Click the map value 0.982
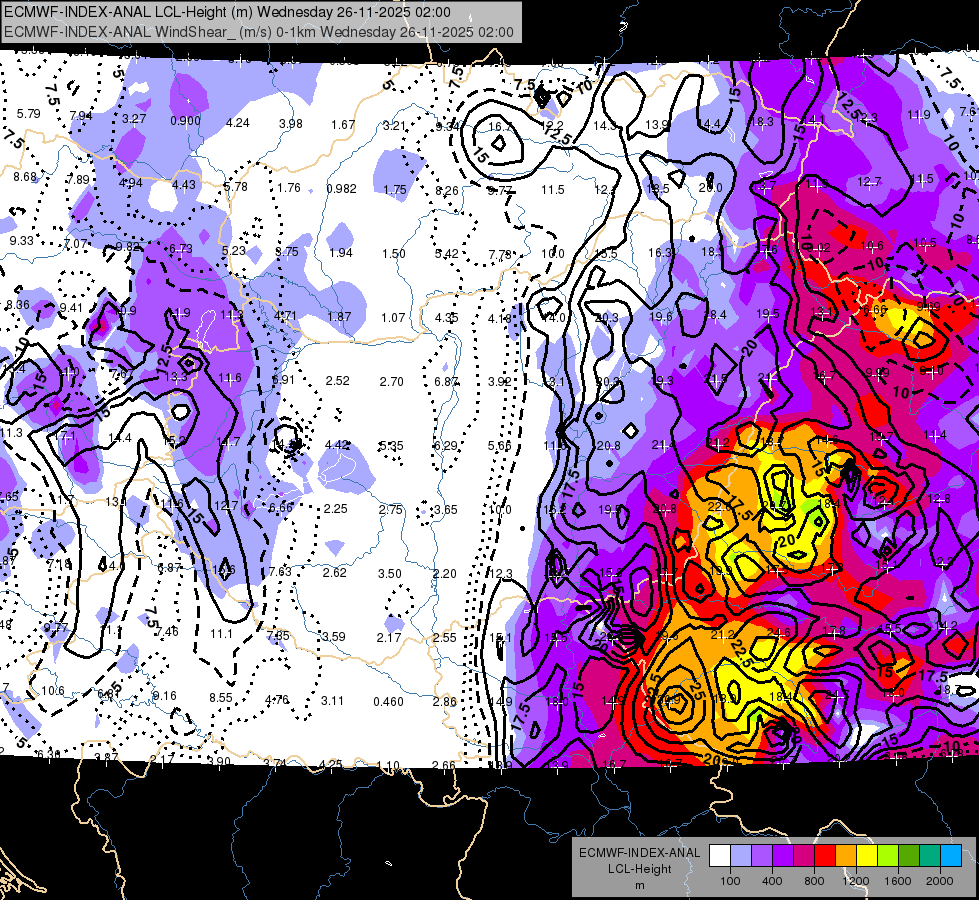The image size is (979, 900). click(x=341, y=189)
